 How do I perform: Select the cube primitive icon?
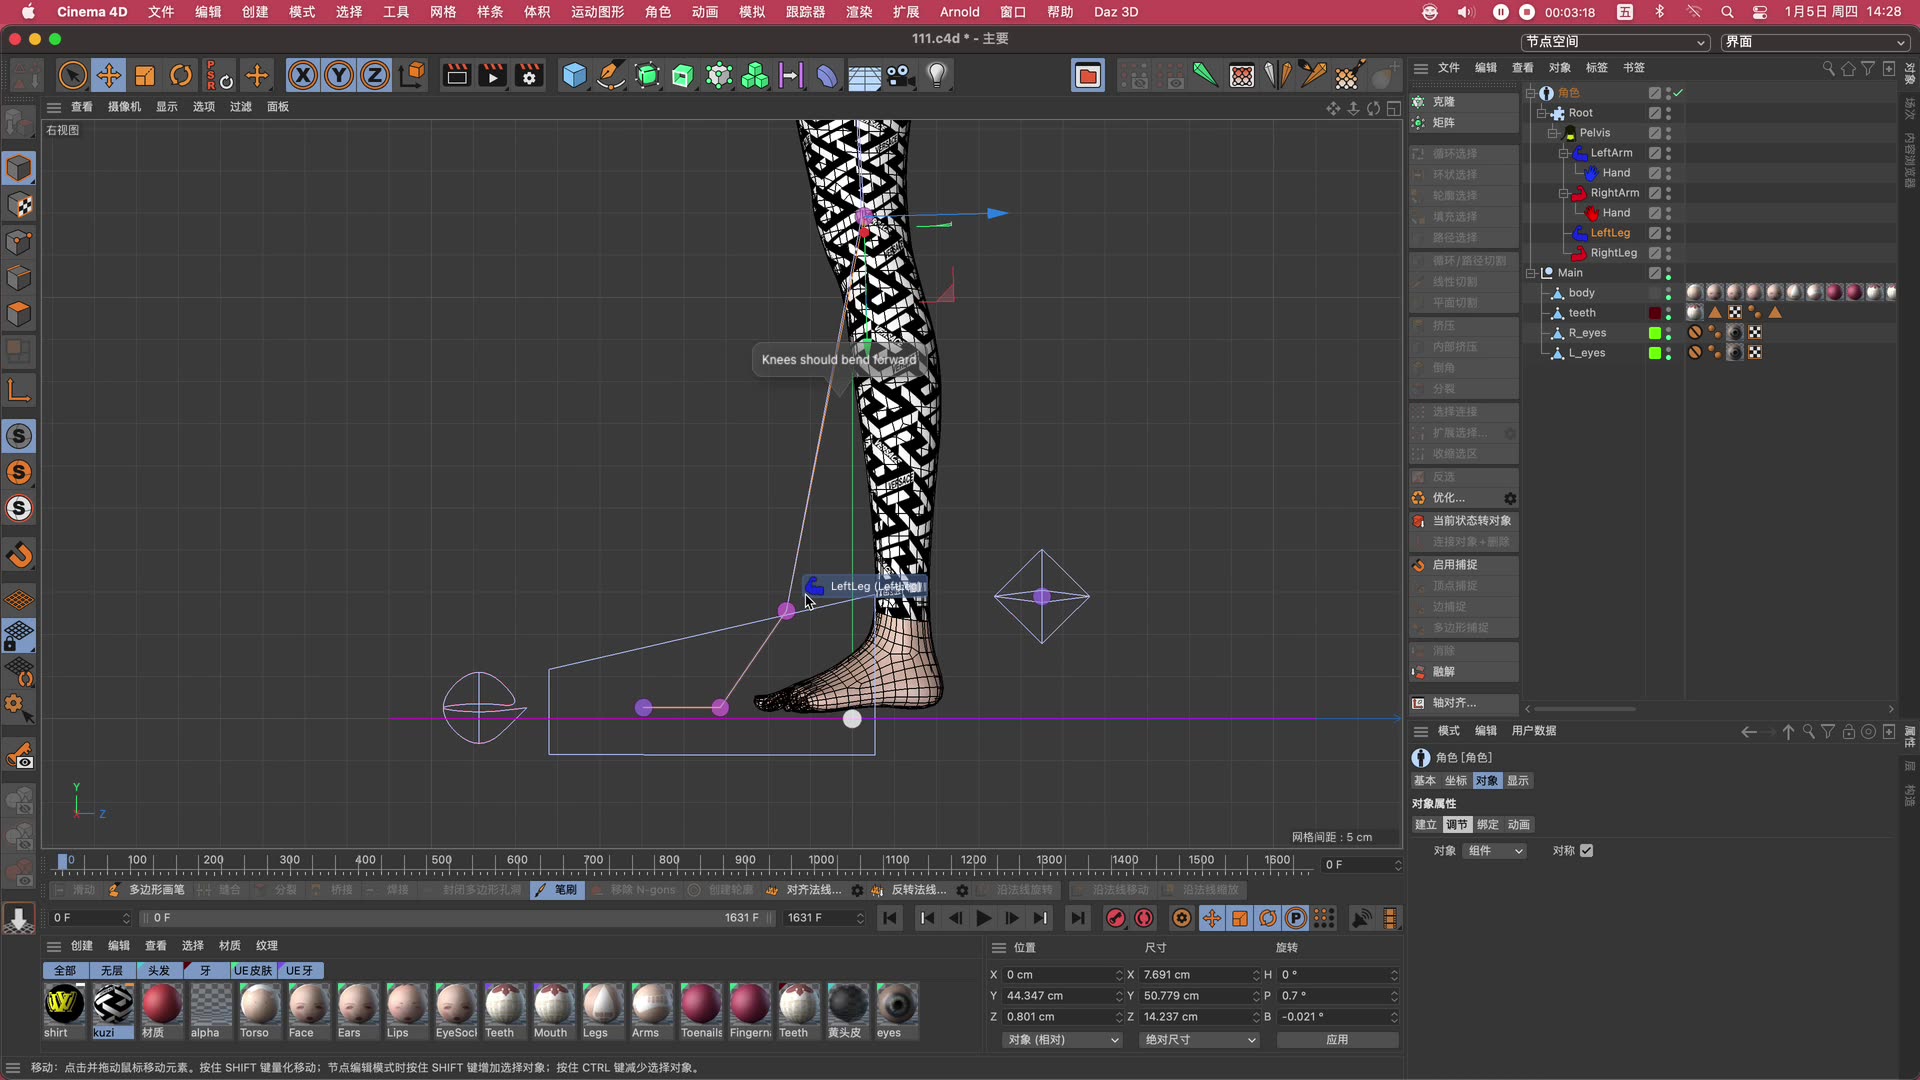pyautogui.click(x=574, y=75)
